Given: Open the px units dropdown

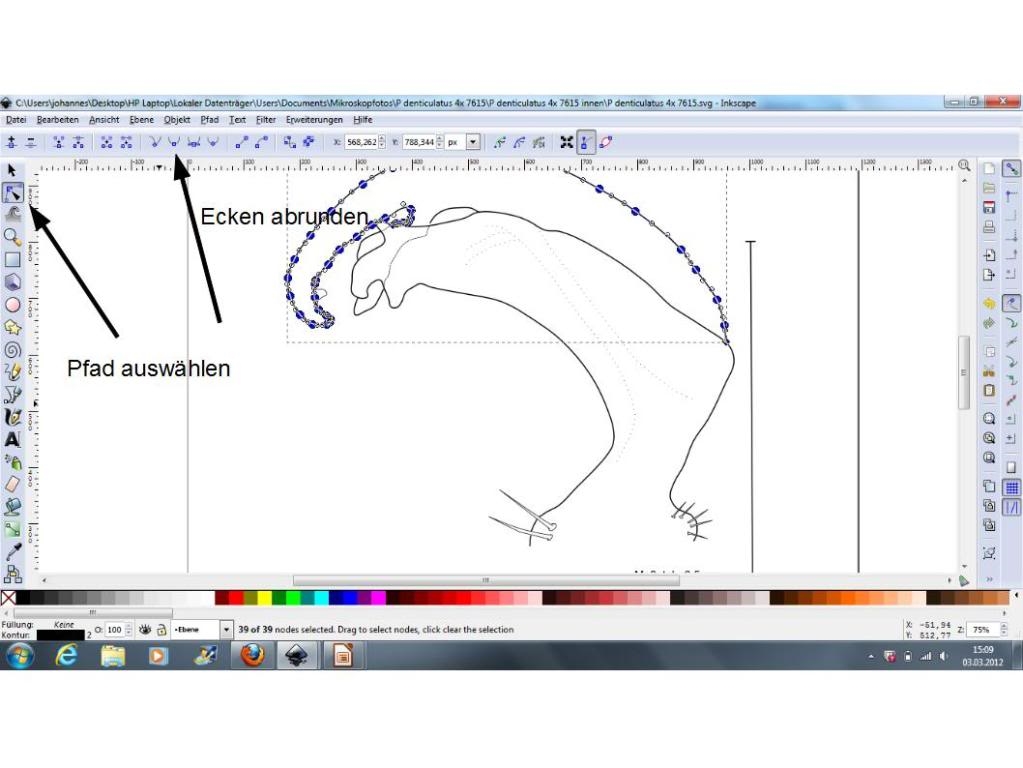Looking at the screenshot, I should (x=473, y=142).
